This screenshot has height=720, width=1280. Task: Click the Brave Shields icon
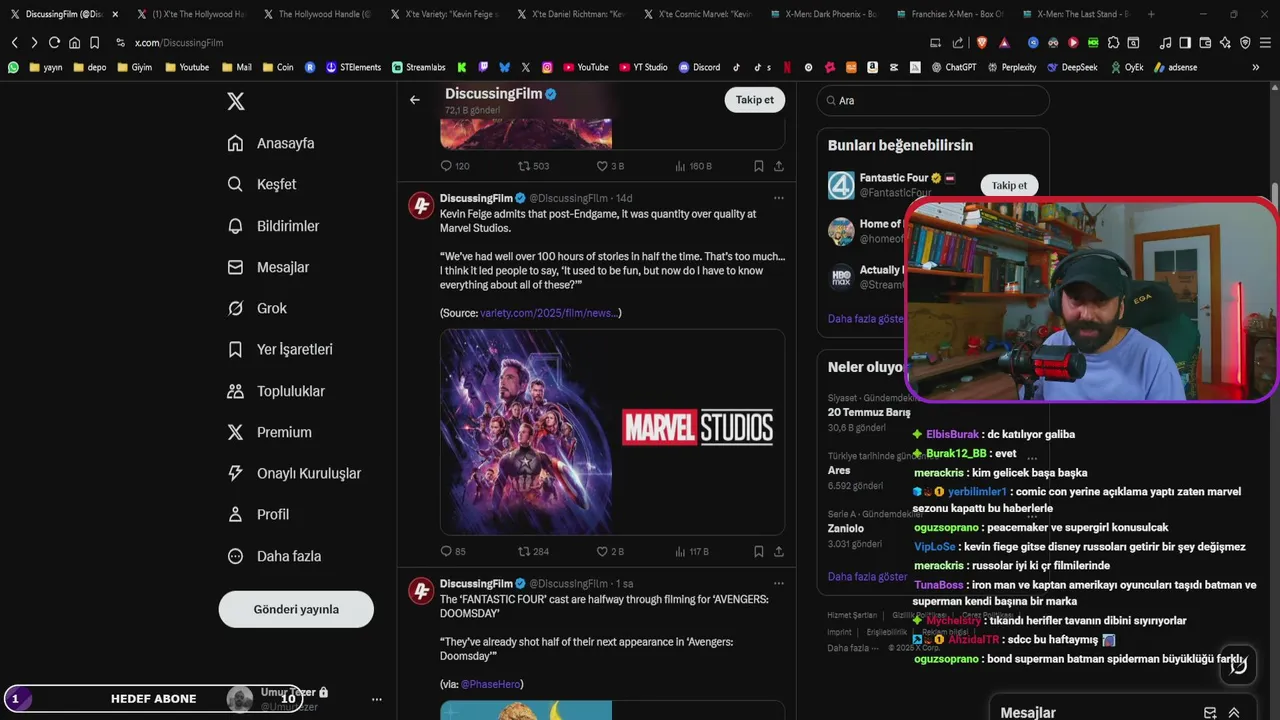(982, 43)
